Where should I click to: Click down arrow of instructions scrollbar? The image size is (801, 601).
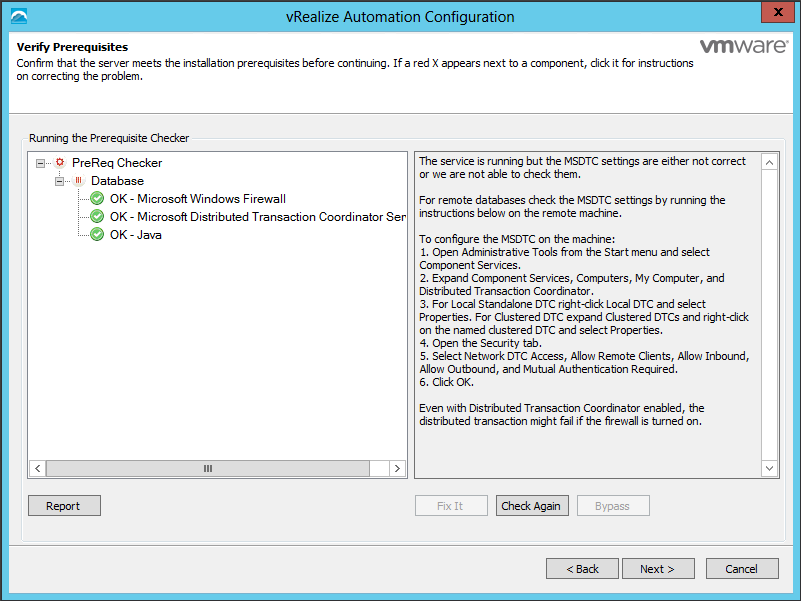[x=769, y=468]
